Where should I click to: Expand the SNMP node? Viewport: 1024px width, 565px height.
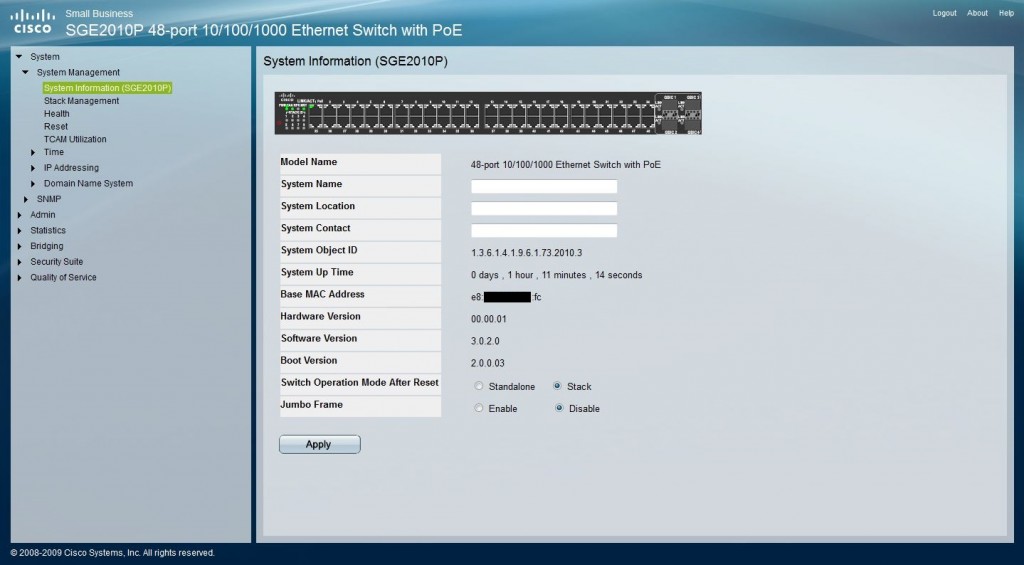click(26, 199)
